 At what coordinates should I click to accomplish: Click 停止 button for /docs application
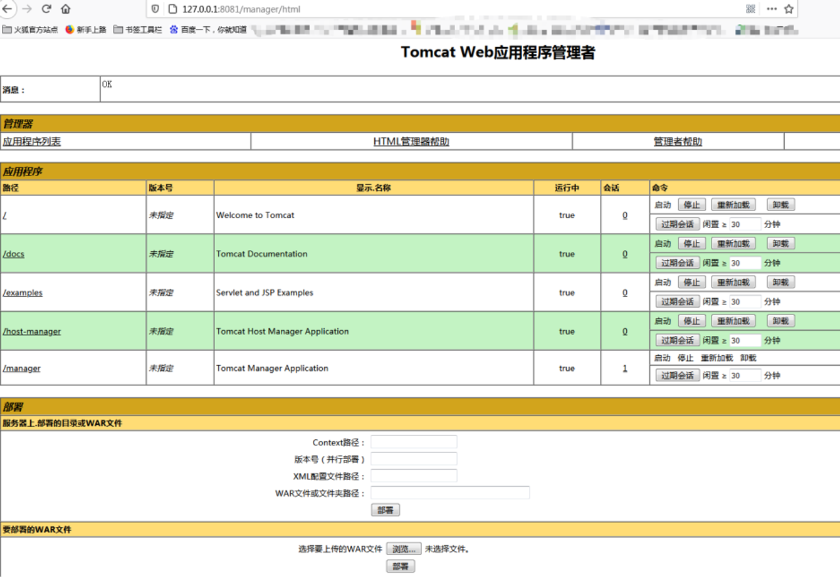click(x=691, y=244)
